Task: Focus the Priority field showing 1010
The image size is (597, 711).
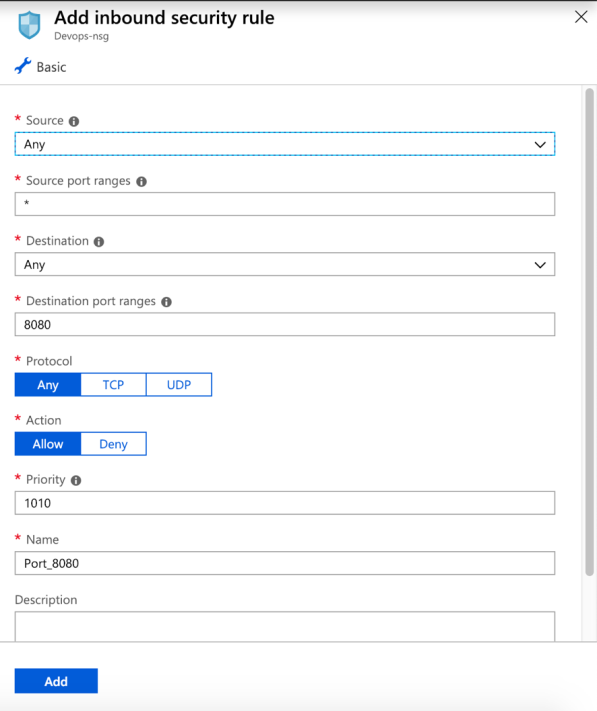Action: tap(285, 503)
